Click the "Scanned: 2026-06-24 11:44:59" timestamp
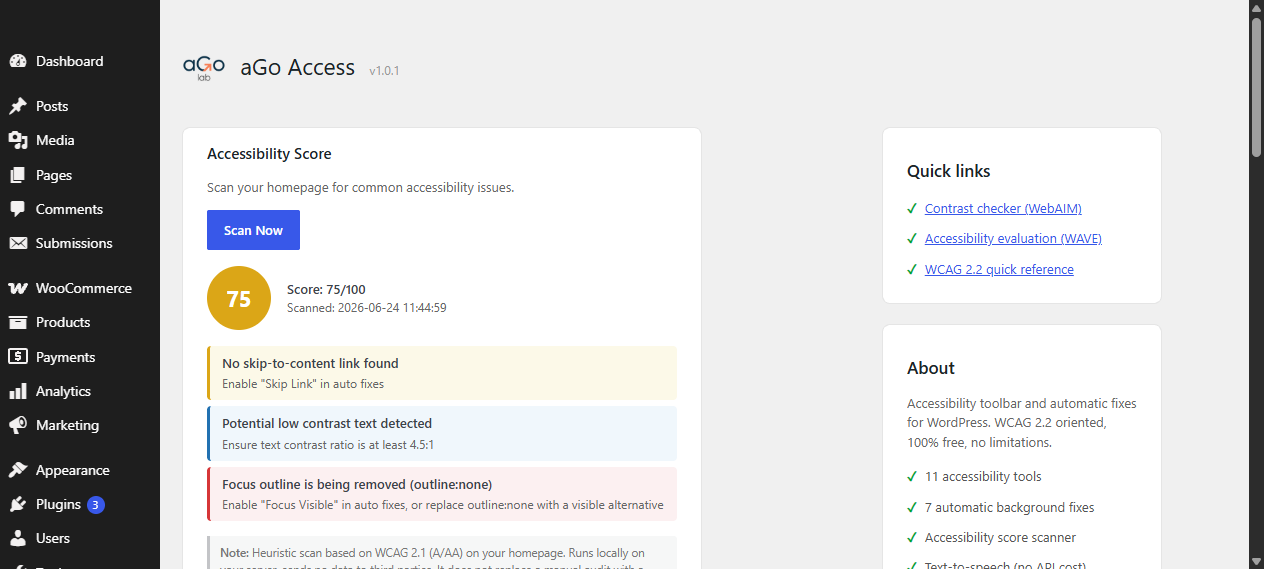The image size is (1264, 569). (x=367, y=308)
